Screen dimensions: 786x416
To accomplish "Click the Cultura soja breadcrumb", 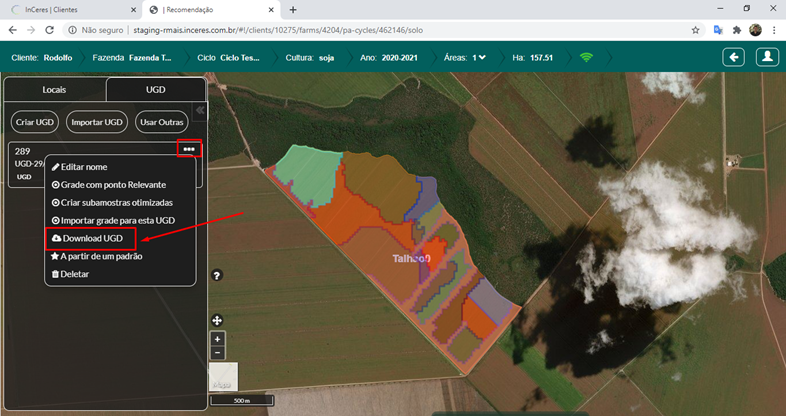I will [310, 58].
